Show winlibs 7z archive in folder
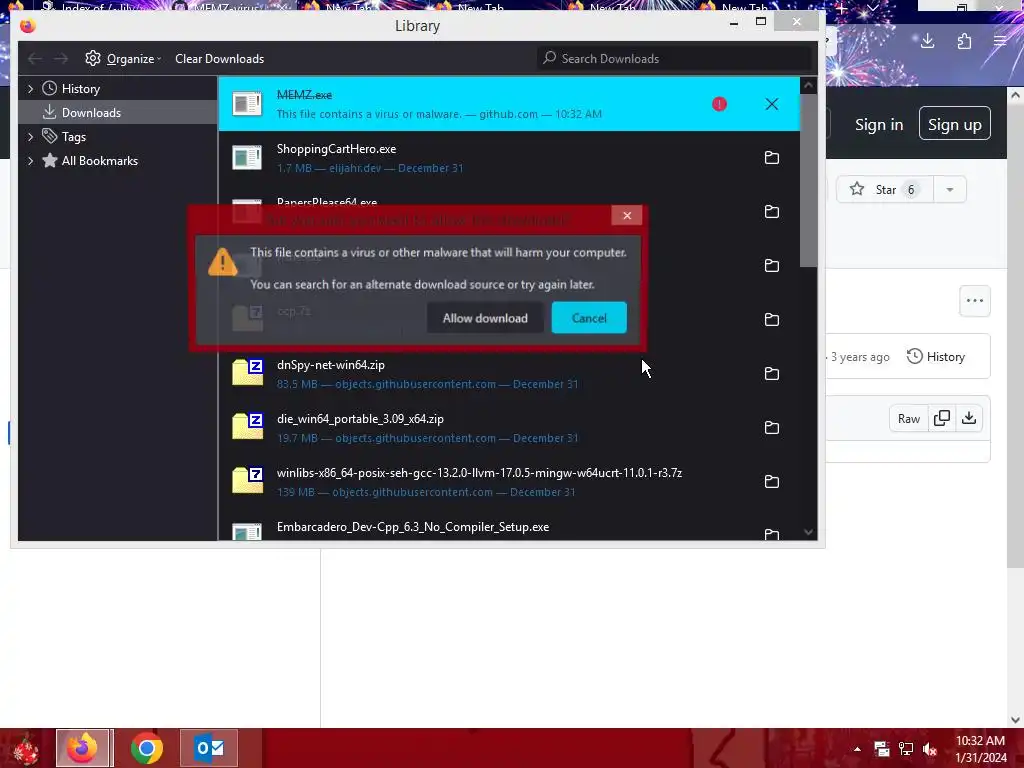The image size is (1024, 768). point(771,481)
